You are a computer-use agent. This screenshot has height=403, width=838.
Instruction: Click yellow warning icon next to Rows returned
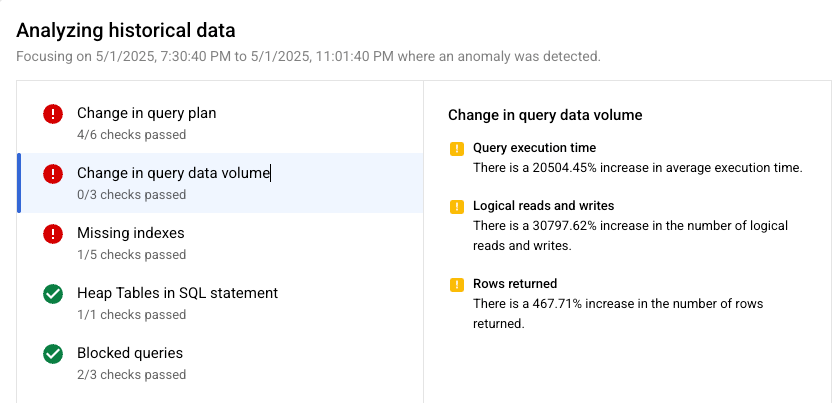coord(457,284)
